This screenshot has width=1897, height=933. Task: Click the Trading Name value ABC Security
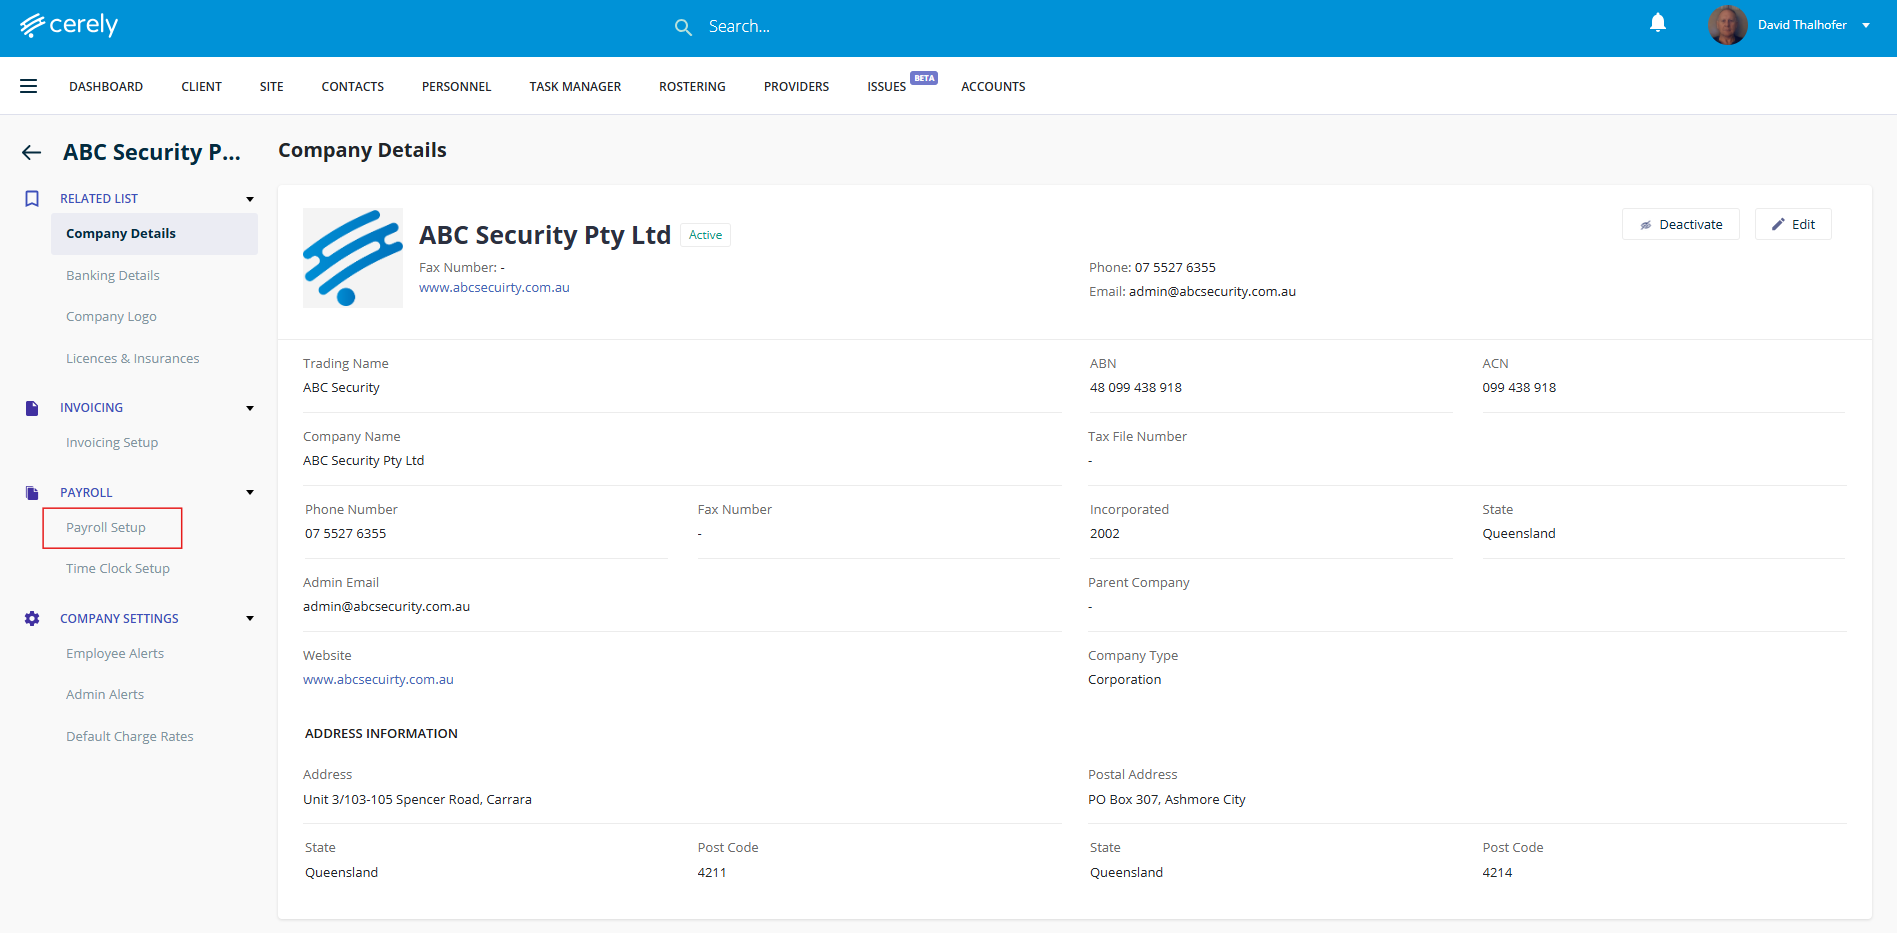(341, 388)
